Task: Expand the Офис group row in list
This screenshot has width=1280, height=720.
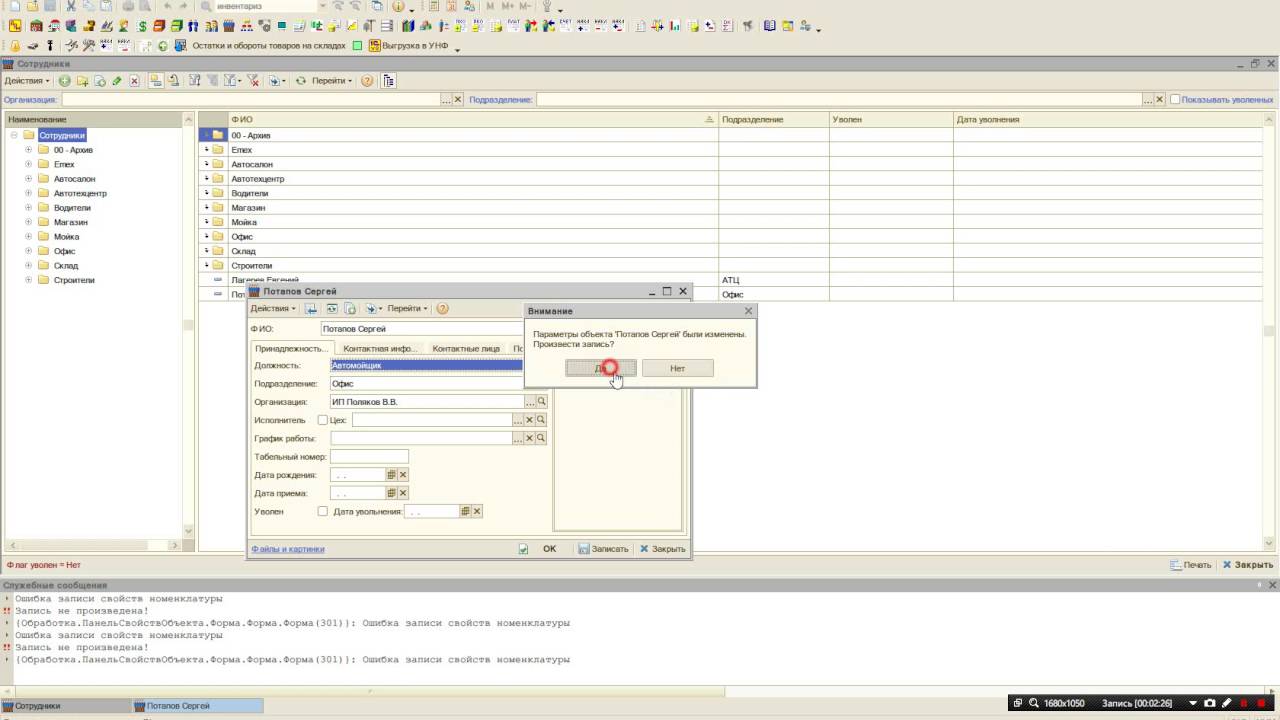Action: point(207,237)
